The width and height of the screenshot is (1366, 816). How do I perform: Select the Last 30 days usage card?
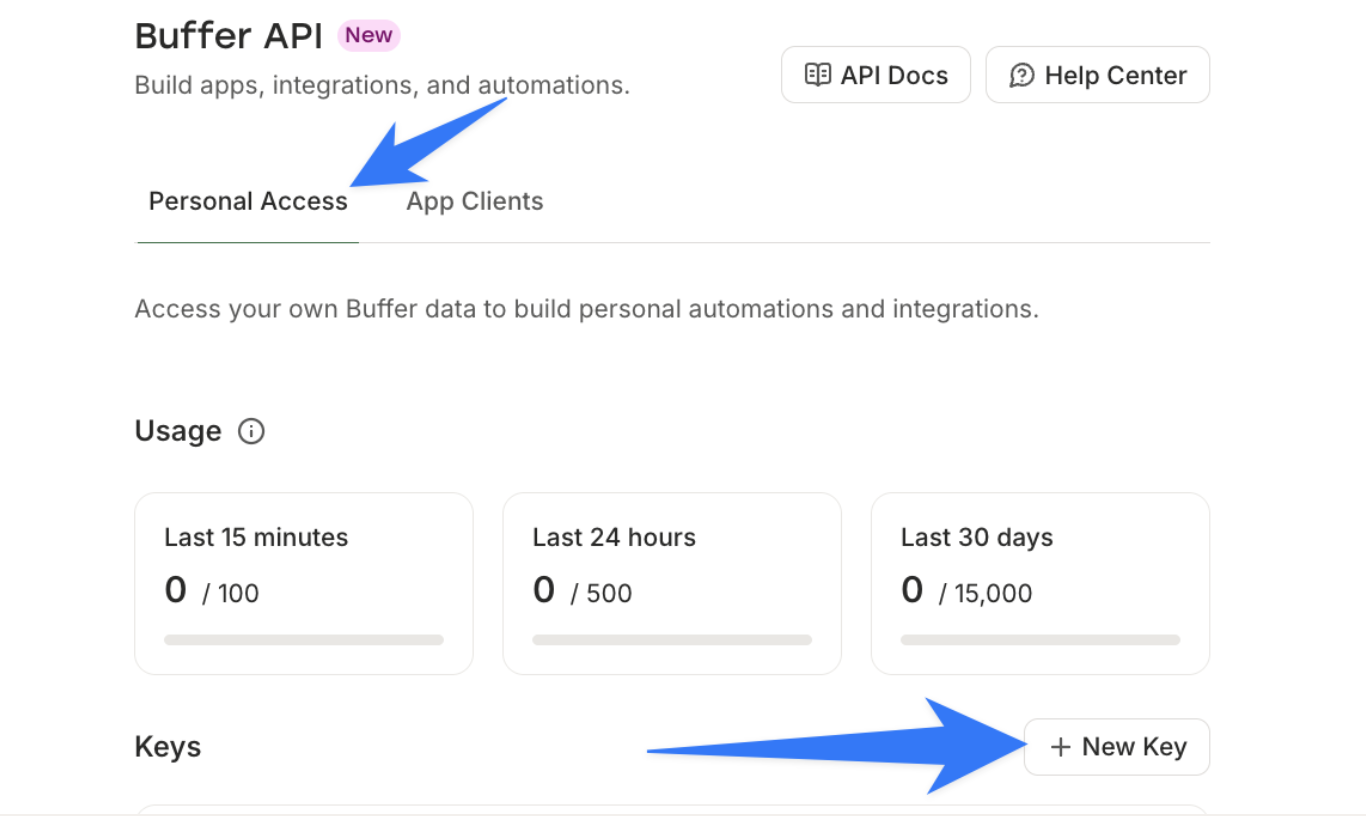1040,584
